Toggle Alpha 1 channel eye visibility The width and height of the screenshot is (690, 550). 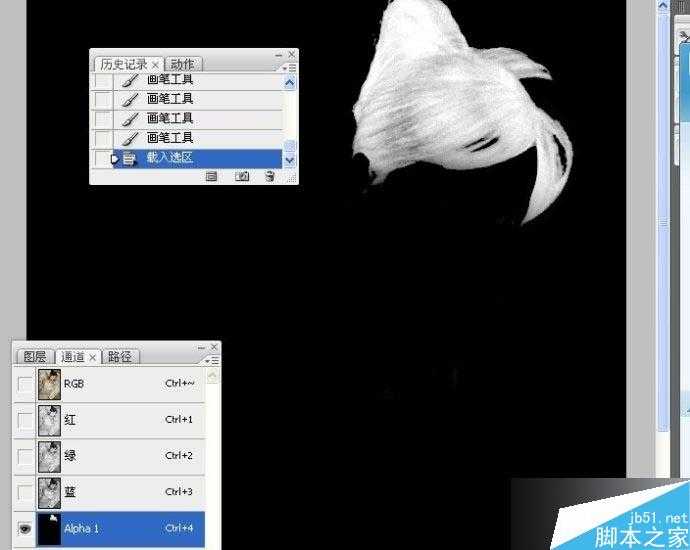[x=25, y=528]
